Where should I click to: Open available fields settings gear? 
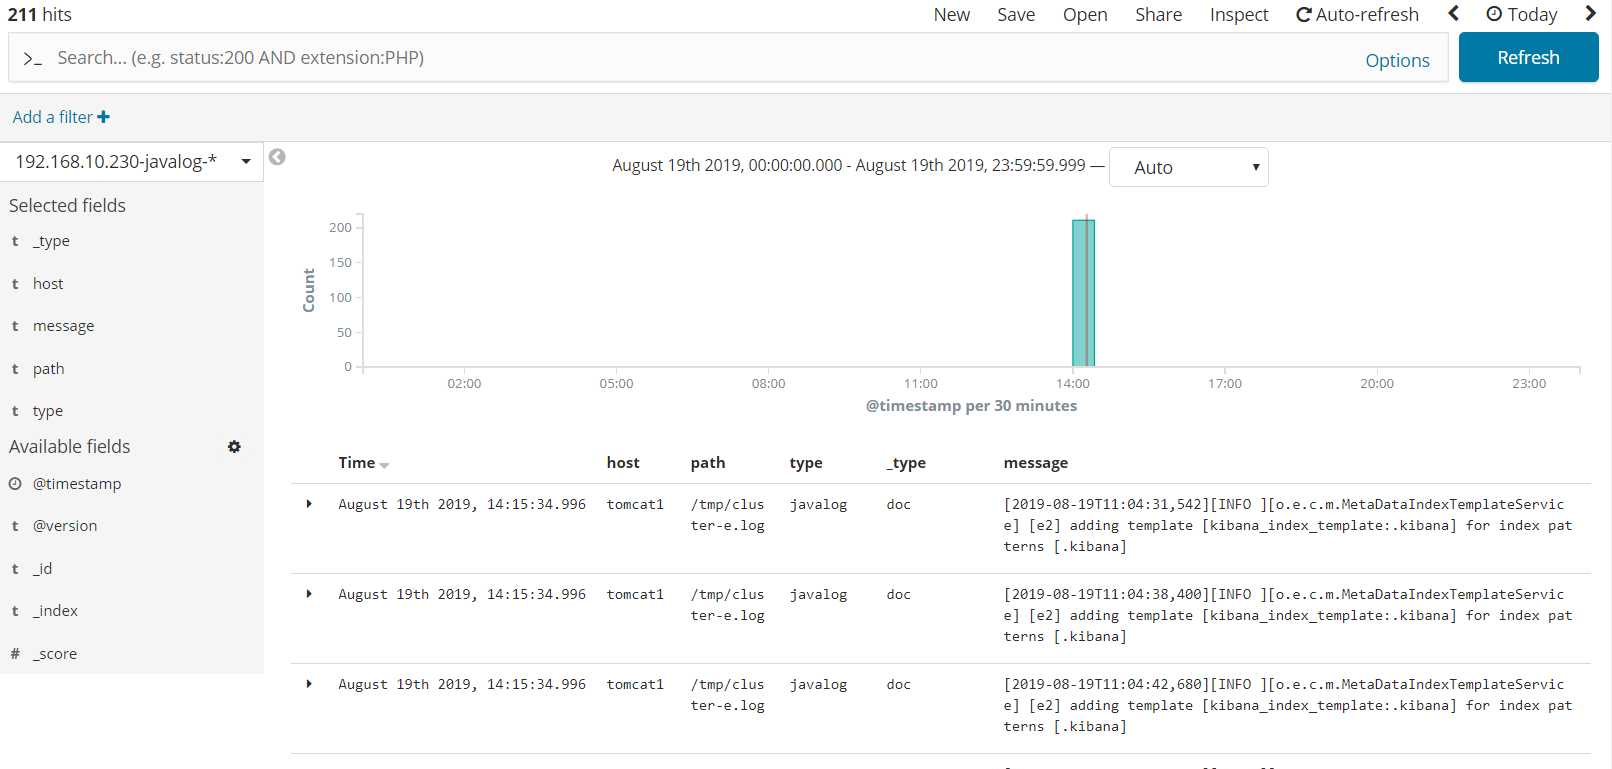[x=234, y=447]
